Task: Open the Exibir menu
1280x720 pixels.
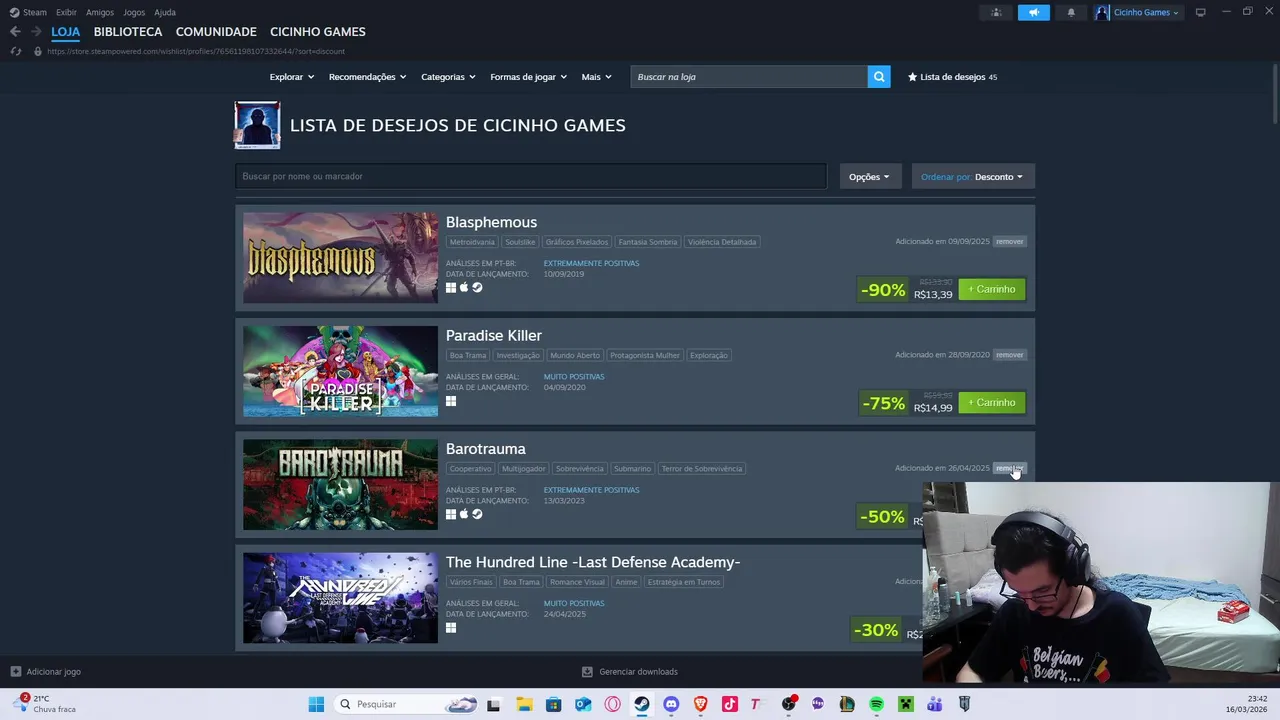Action: (x=66, y=12)
